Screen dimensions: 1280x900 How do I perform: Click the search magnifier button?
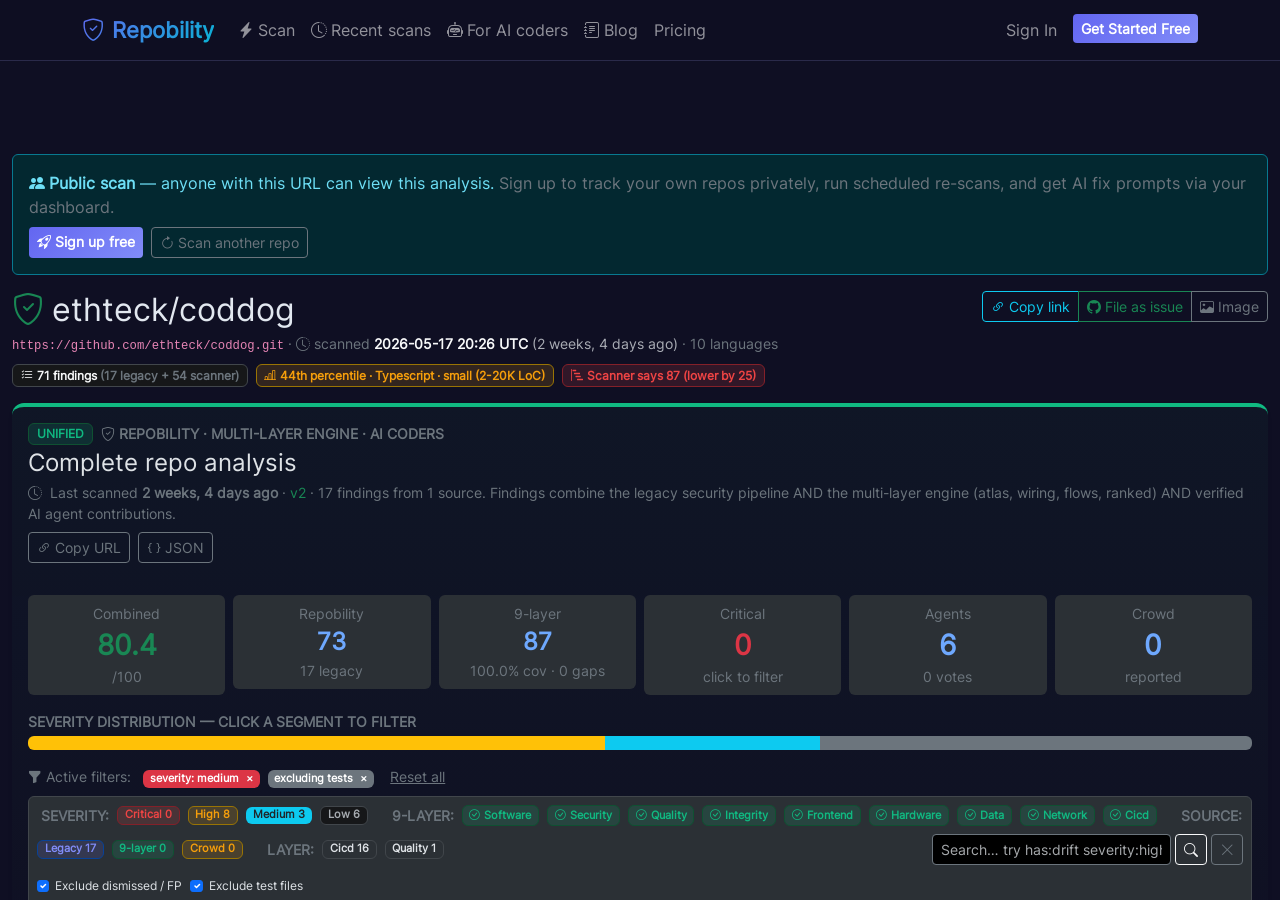[1191, 850]
